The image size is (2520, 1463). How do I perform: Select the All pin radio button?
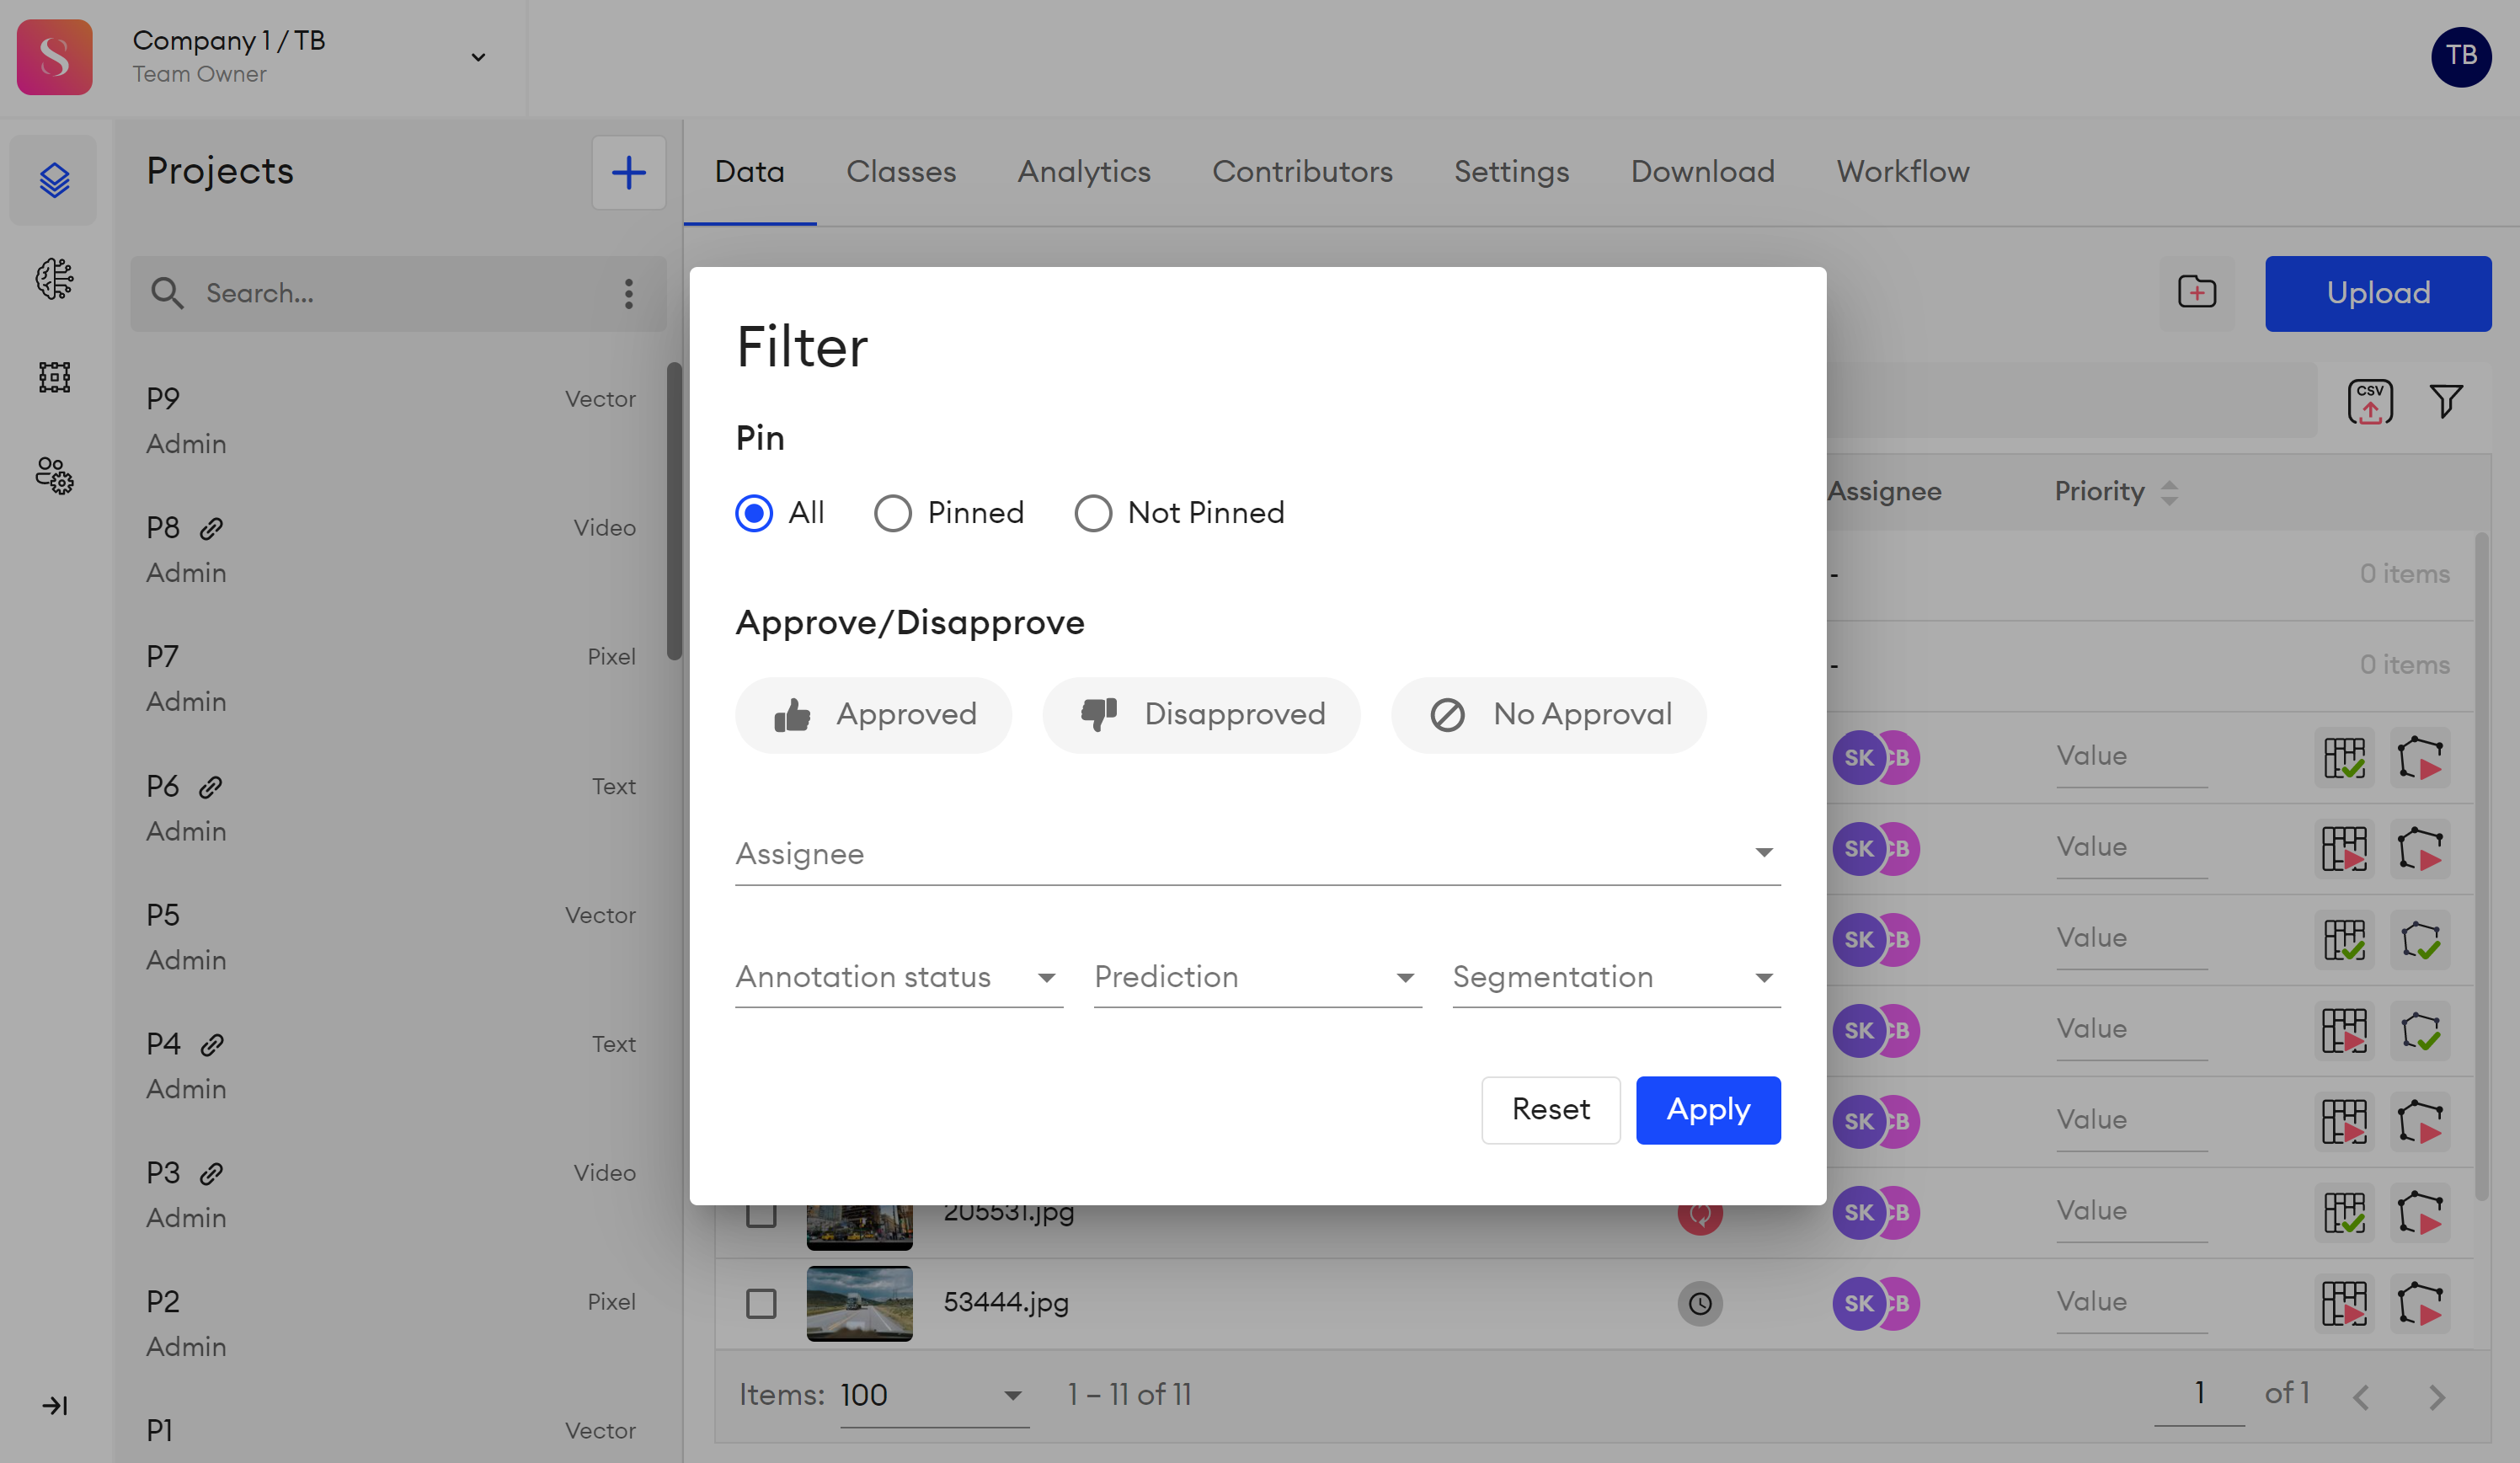tap(754, 513)
